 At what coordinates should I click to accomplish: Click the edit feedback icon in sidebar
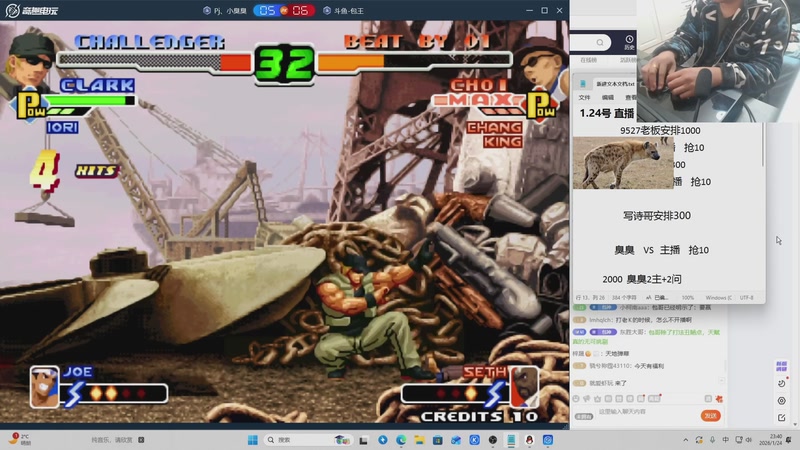pos(781,417)
